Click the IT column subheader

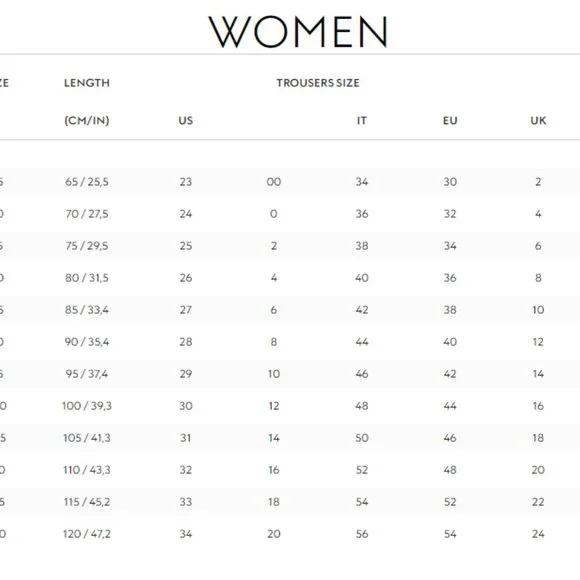pos(362,121)
